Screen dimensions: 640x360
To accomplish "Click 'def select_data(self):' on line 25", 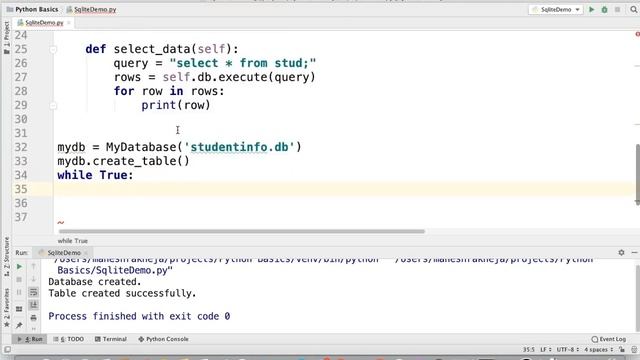I will point(162,49).
